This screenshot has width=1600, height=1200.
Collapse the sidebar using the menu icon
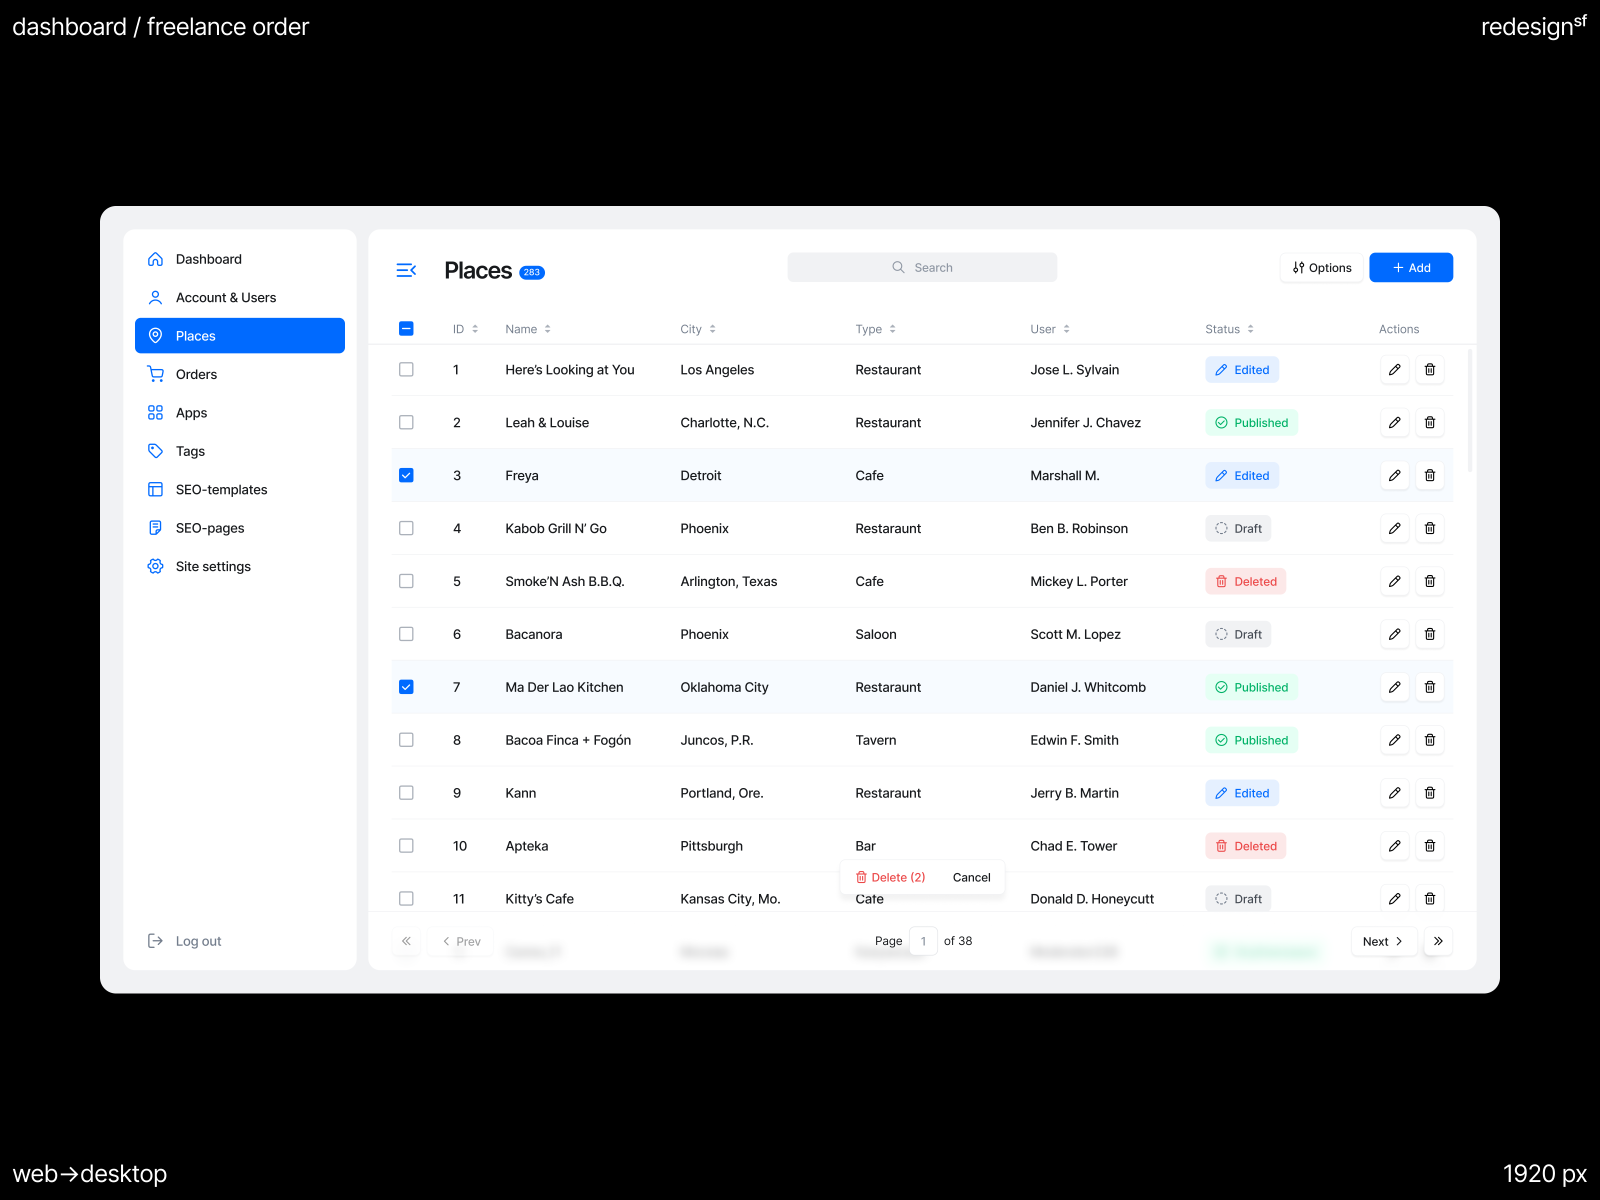click(407, 270)
